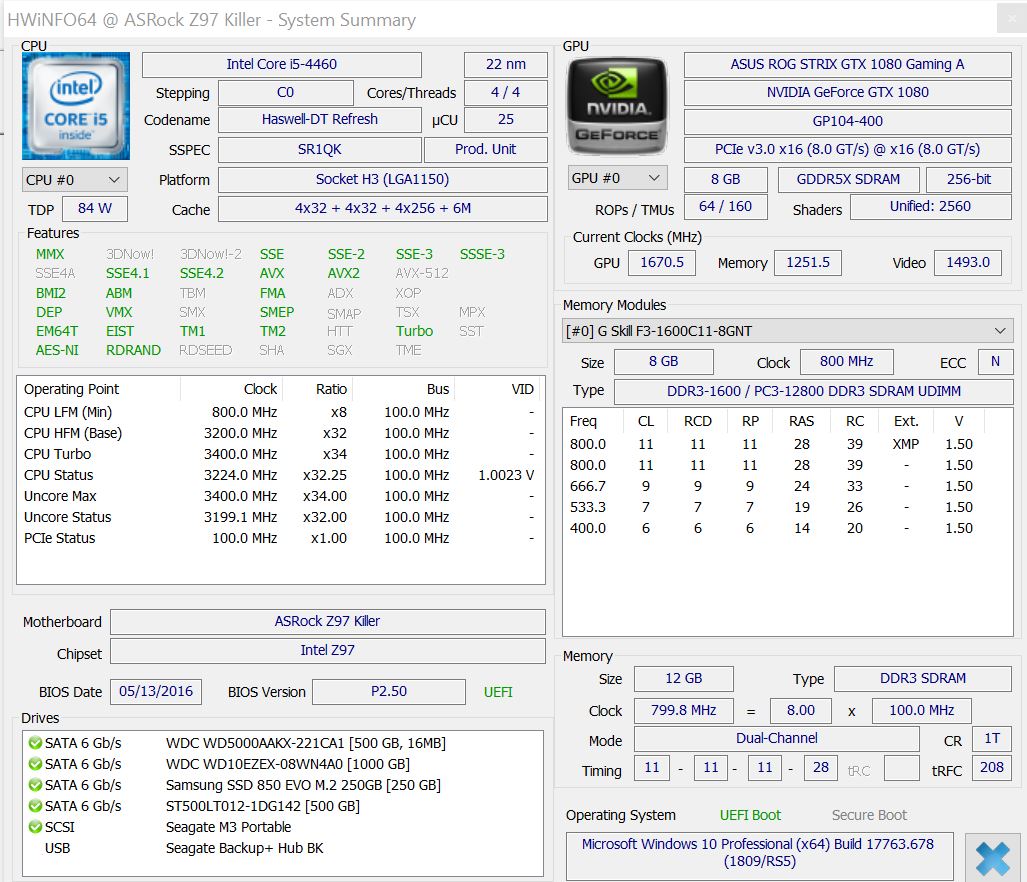Click the Freq column header in memory timings
Screen dimensions: 1027x882
pos(592,421)
